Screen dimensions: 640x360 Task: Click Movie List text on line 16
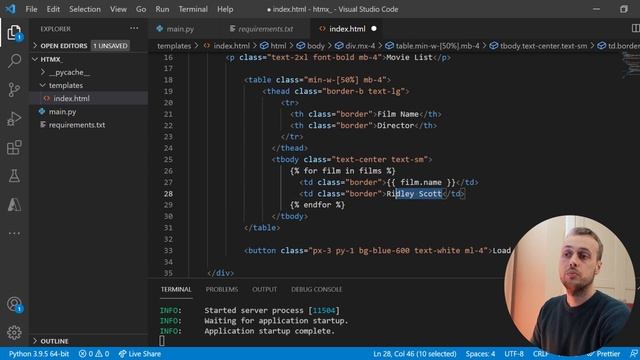(x=409, y=58)
